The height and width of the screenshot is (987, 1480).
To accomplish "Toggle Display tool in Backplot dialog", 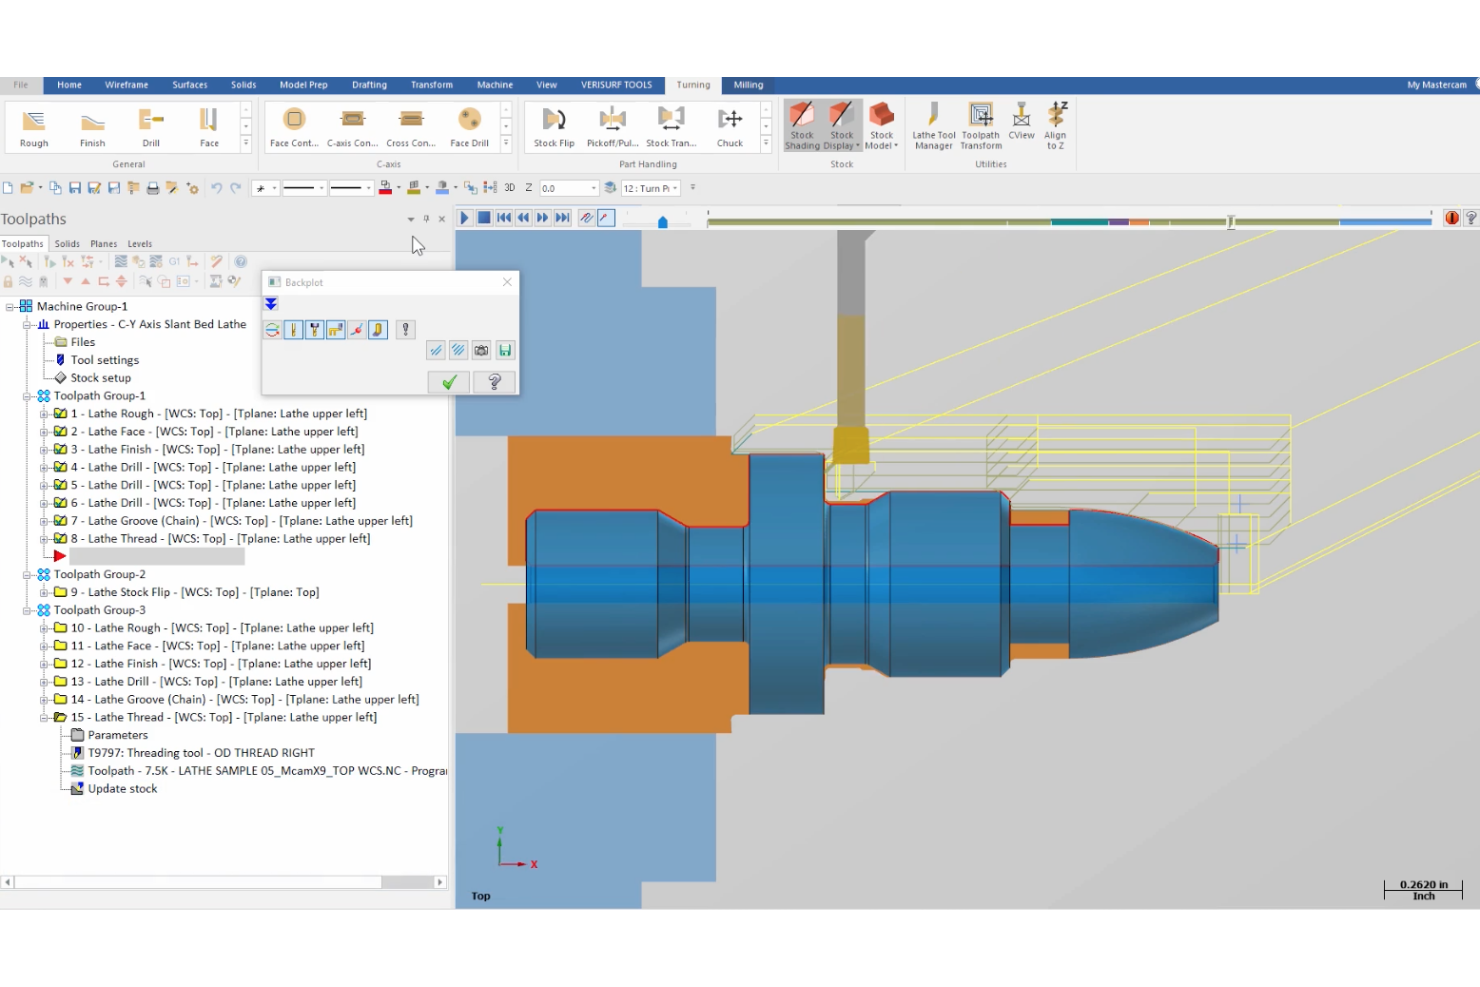I will tap(293, 329).
